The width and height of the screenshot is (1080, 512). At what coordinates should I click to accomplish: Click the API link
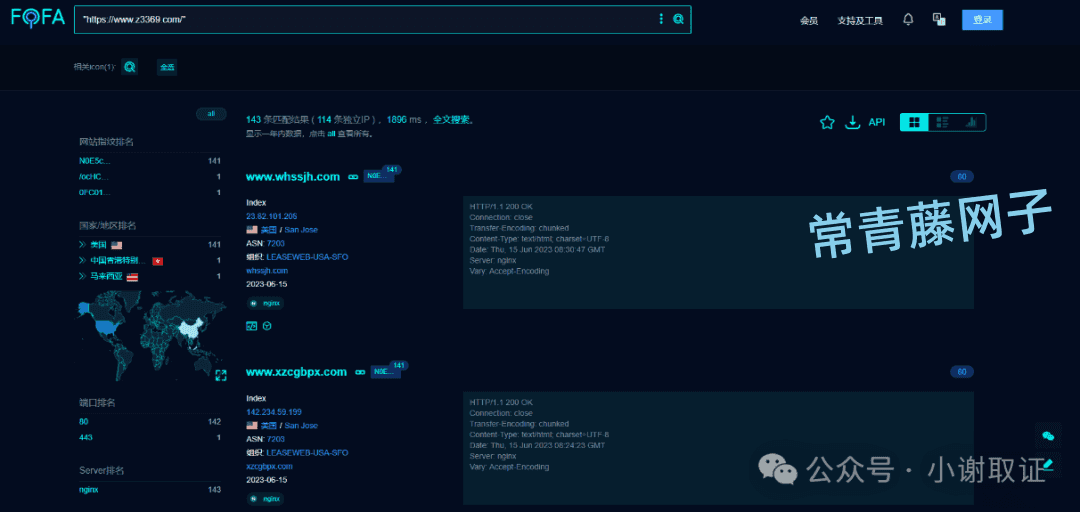876,122
